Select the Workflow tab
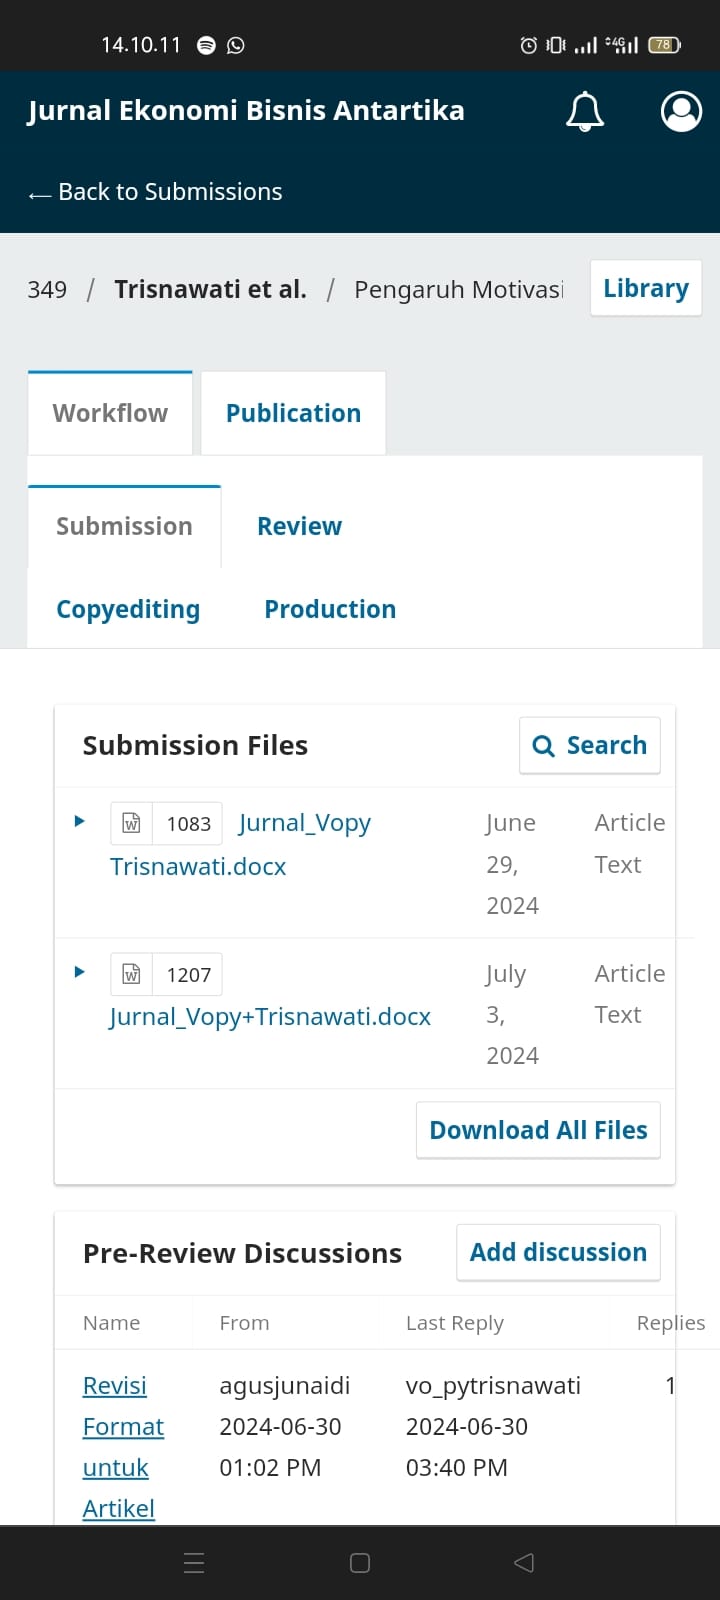This screenshot has width=720, height=1600. [x=110, y=413]
